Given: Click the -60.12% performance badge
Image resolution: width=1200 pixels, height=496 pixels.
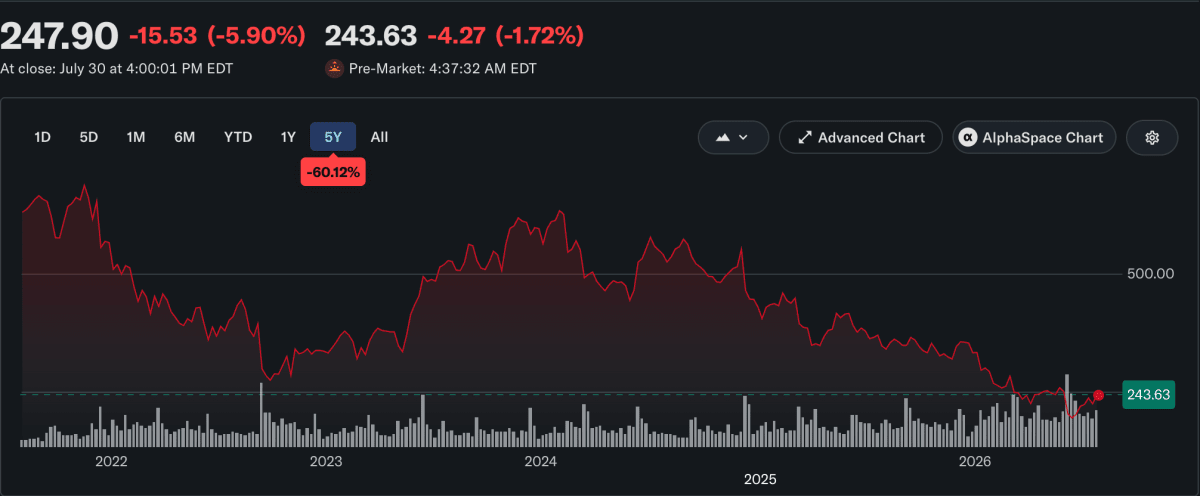Looking at the screenshot, I should click(333, 173).
